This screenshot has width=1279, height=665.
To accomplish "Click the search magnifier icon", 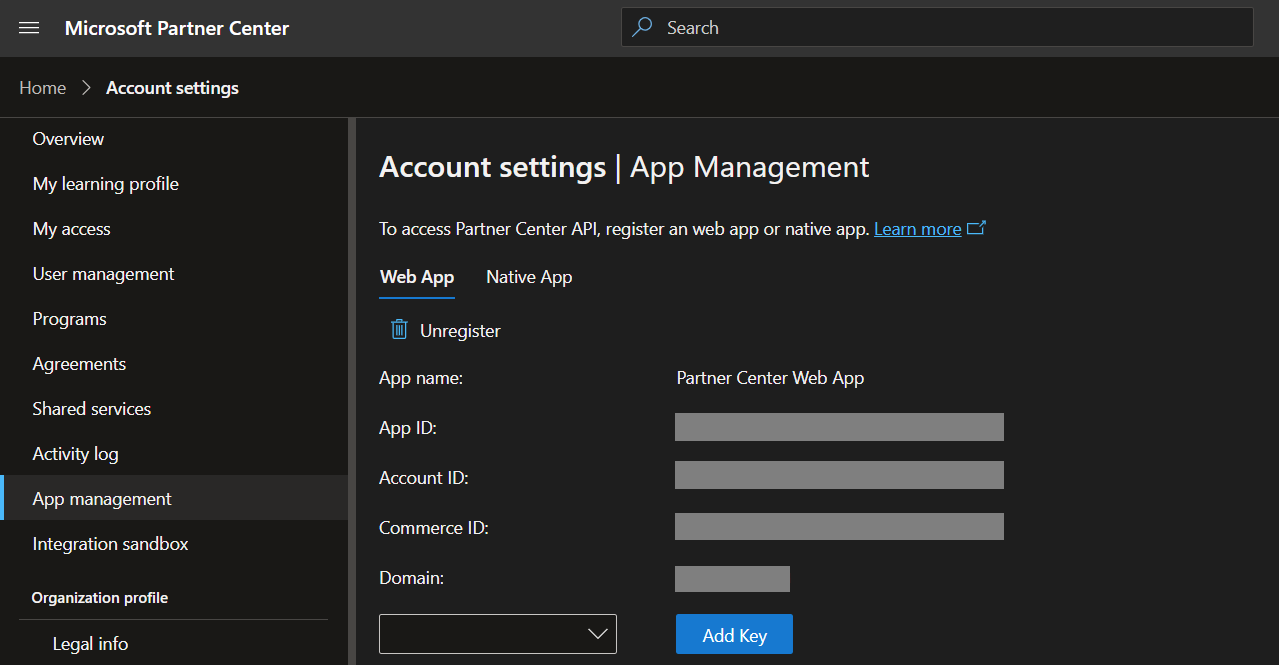I will 643,27.
